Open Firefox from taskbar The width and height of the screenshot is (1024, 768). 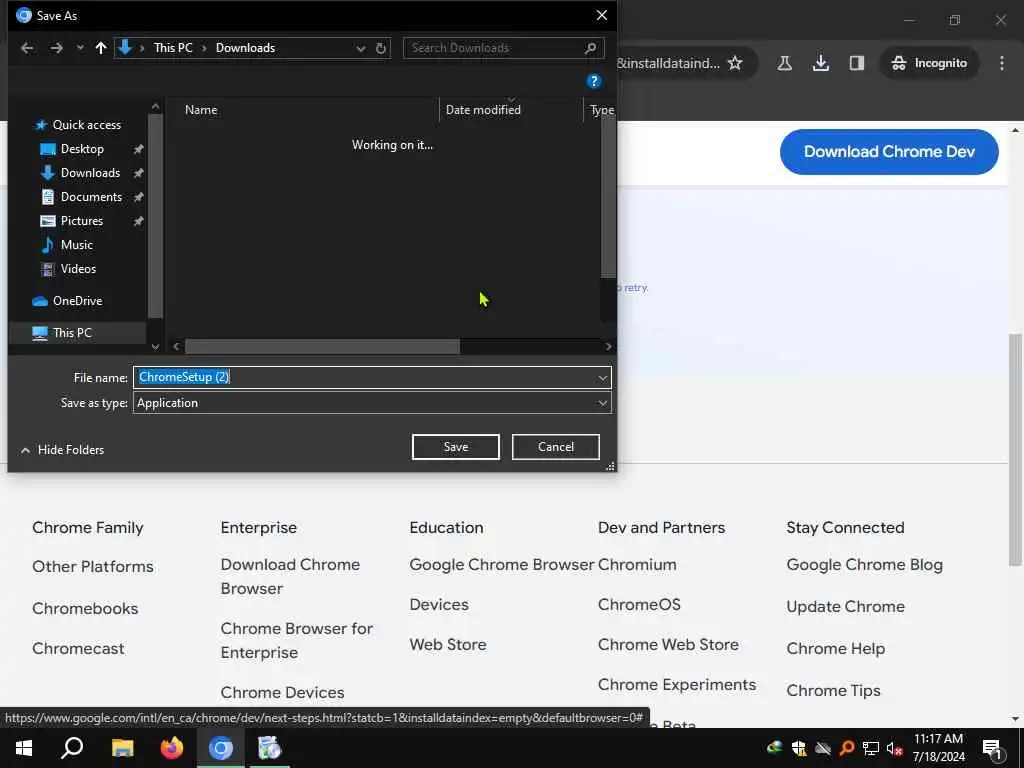172,748
